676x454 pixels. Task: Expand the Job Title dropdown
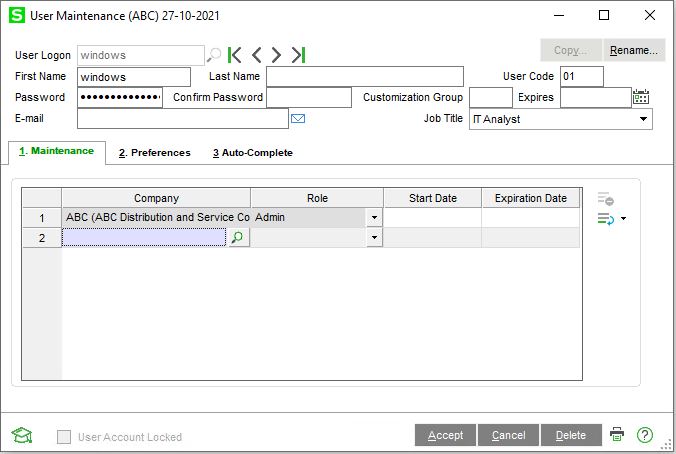tap(643, 119)
